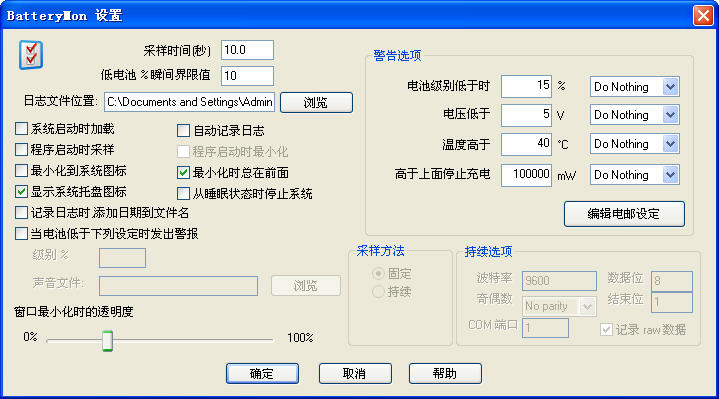Confirm settings with 确定 button

[262, 373]
